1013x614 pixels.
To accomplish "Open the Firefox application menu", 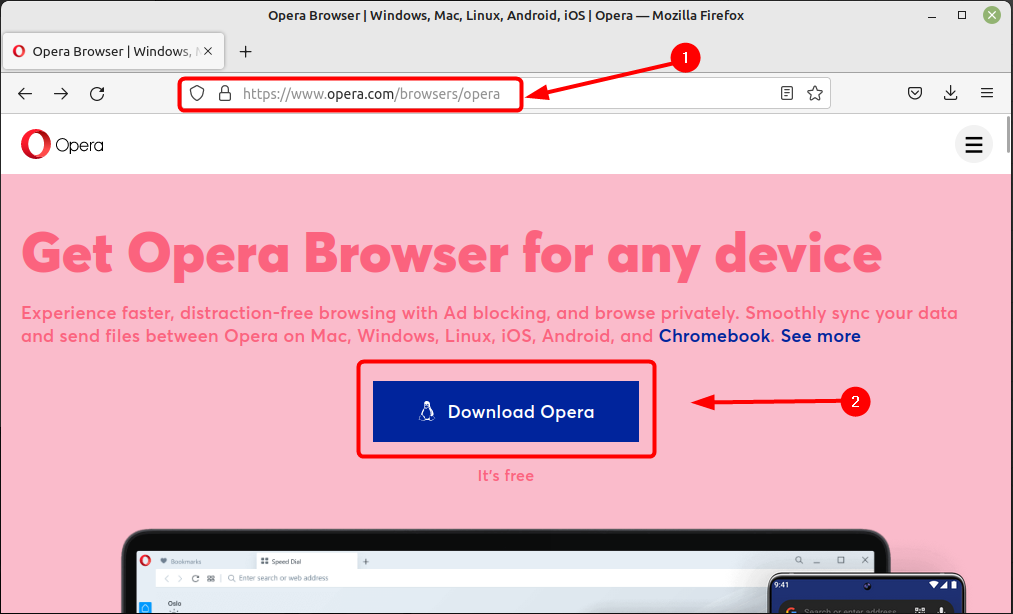I will [x=987, y=93].
